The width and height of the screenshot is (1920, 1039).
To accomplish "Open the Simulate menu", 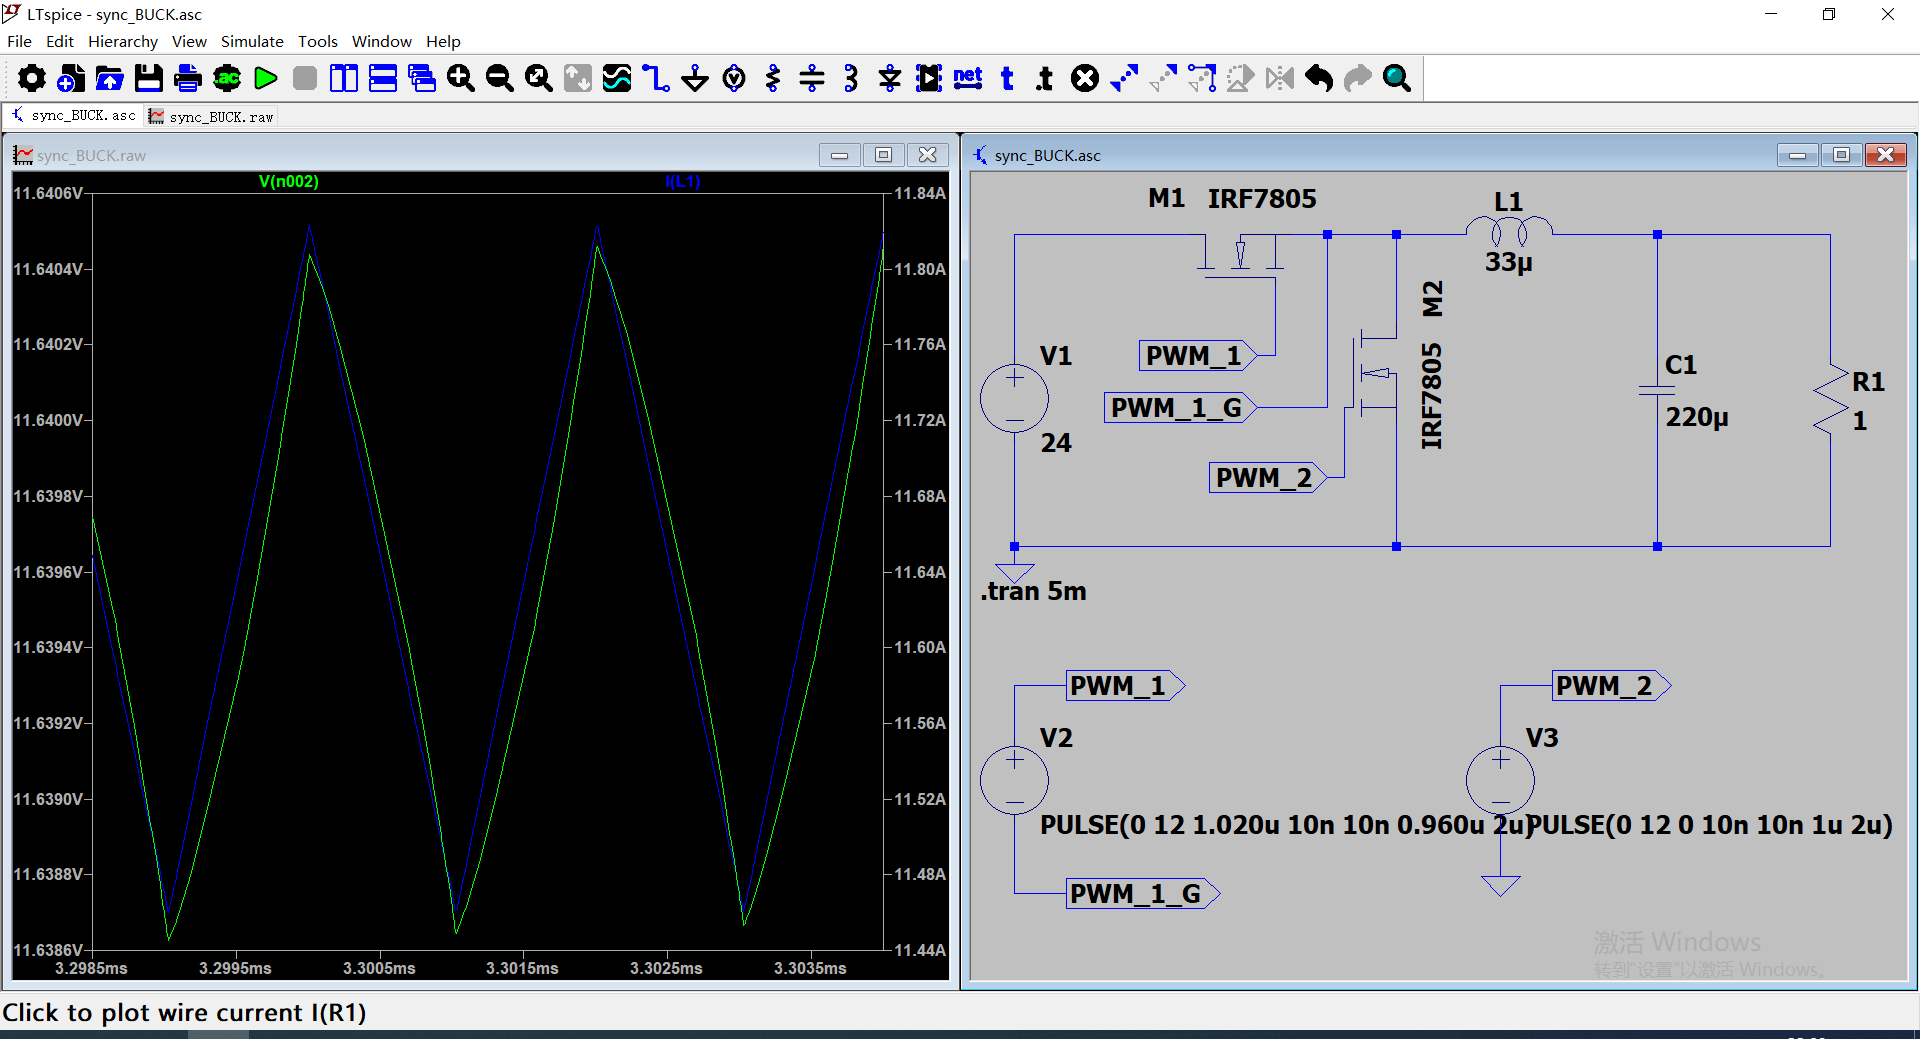I will pos(252,41).
